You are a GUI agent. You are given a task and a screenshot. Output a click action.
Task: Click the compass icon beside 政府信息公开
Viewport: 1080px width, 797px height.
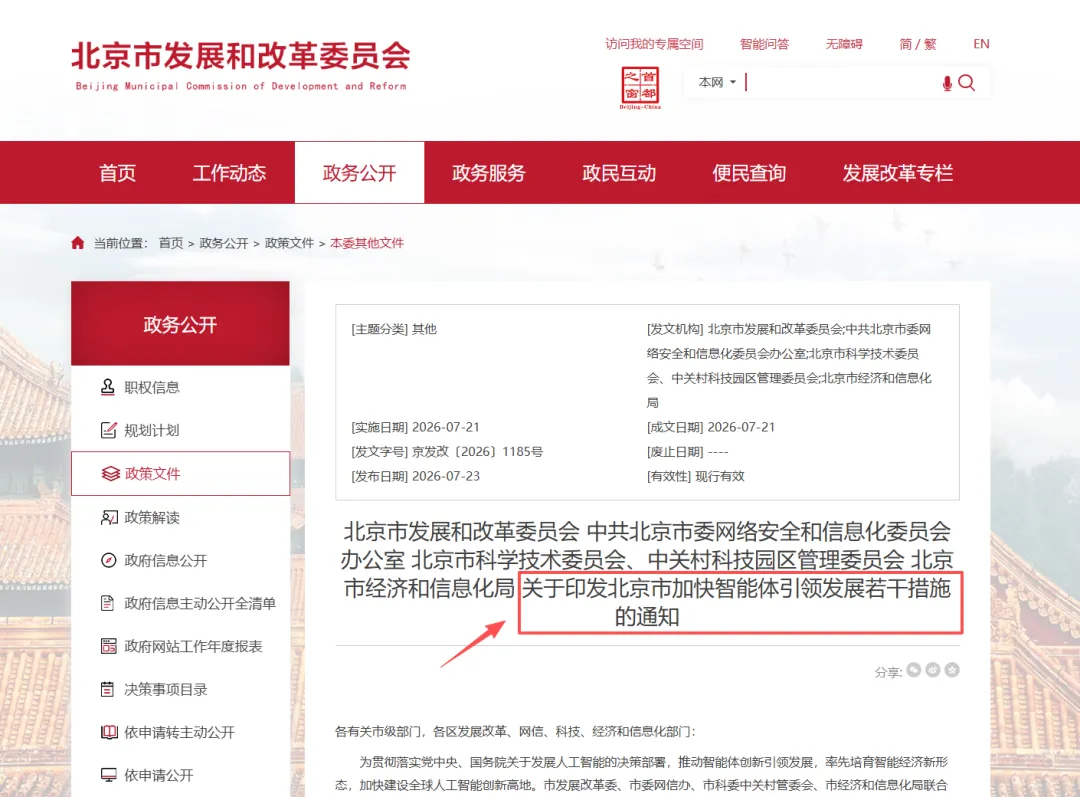(x=109, y=560)
